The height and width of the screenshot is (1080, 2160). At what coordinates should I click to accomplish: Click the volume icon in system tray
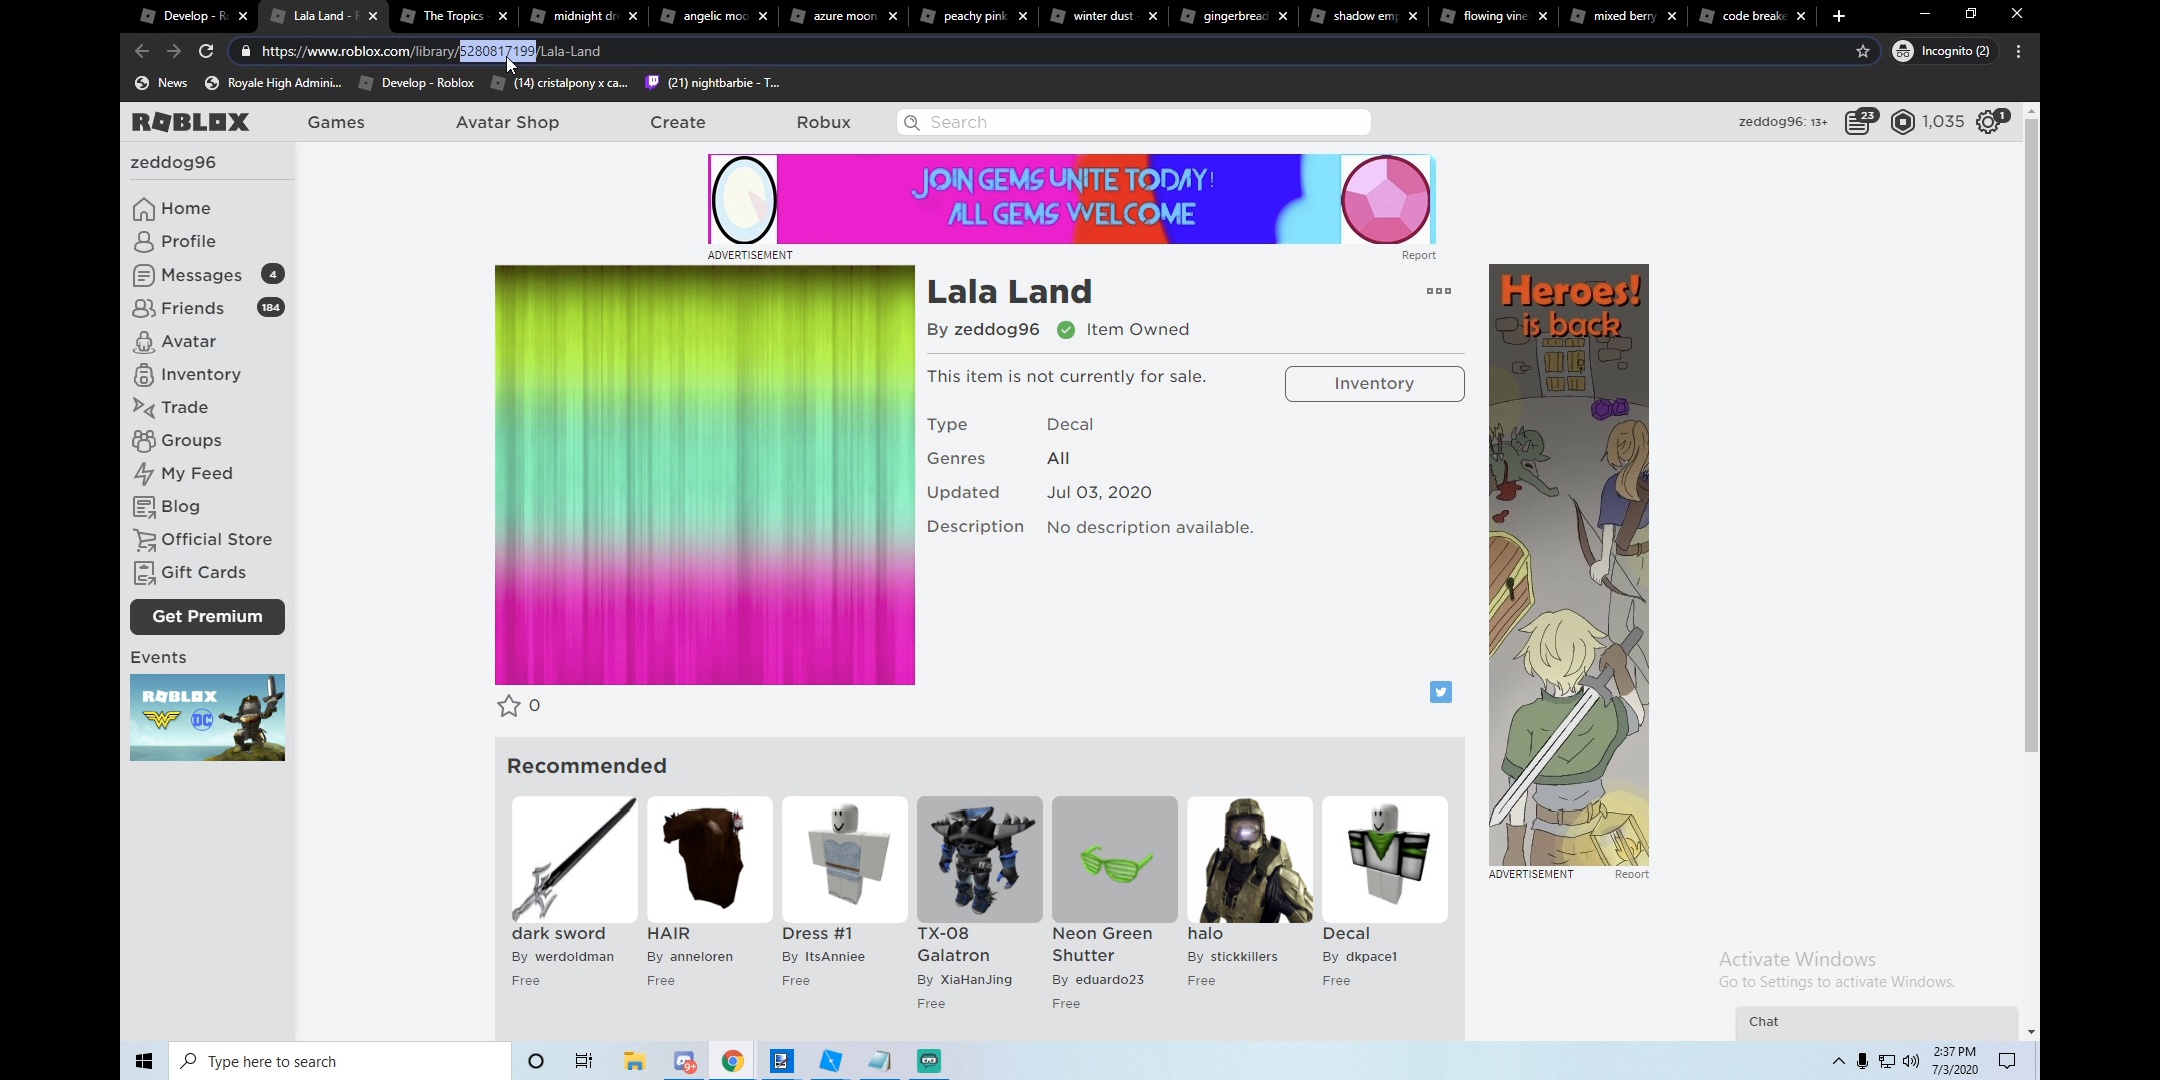(x=1910, y=1061)
